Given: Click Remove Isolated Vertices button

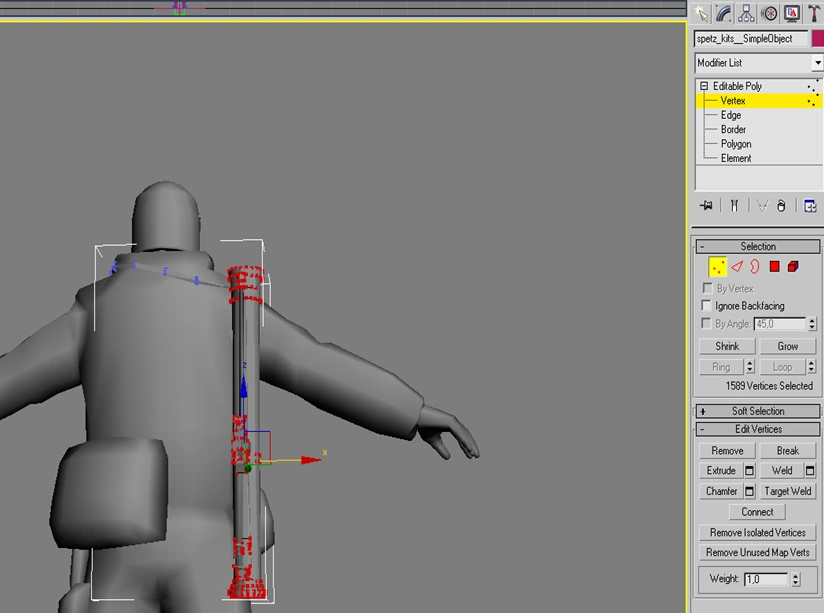Looking at the screenshot, I should coord(757,533).
